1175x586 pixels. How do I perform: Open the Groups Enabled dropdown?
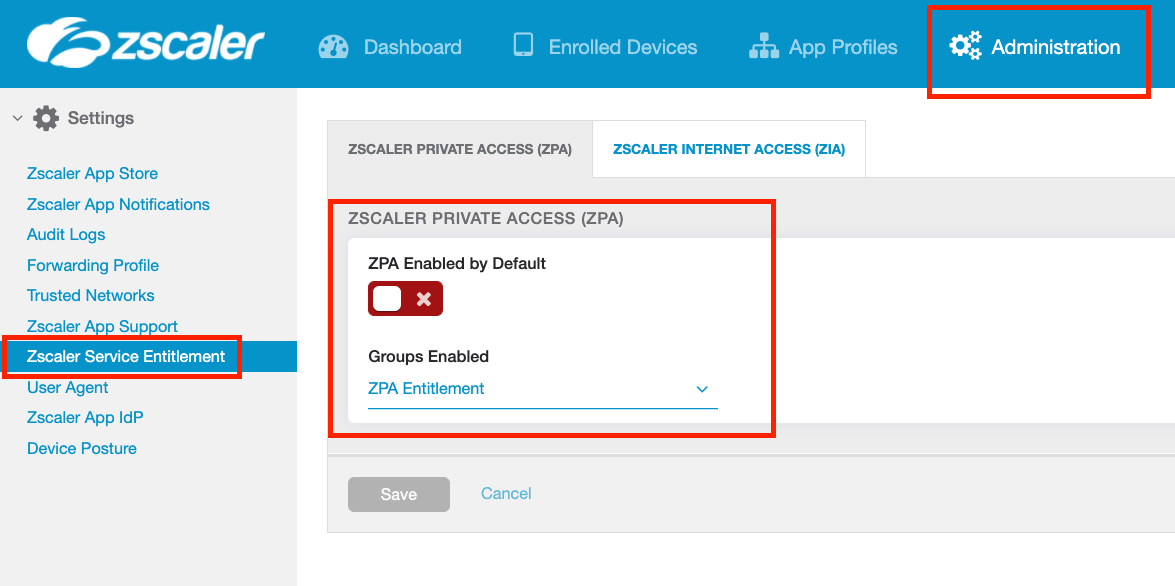(x=542, y=389)
